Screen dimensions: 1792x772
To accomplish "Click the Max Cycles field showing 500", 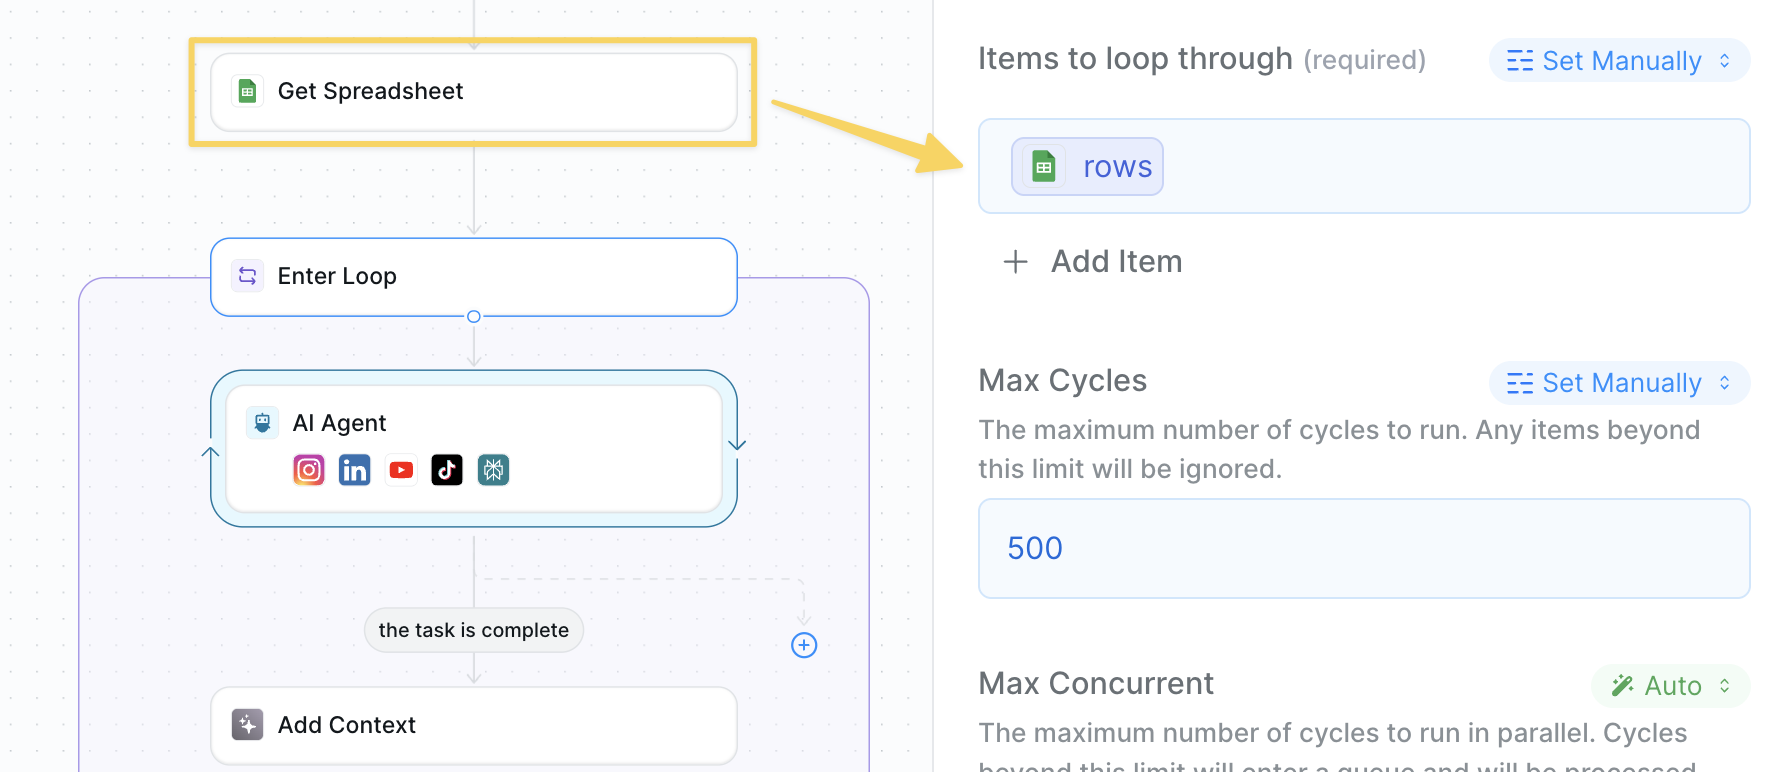I will coord(1364,548).
